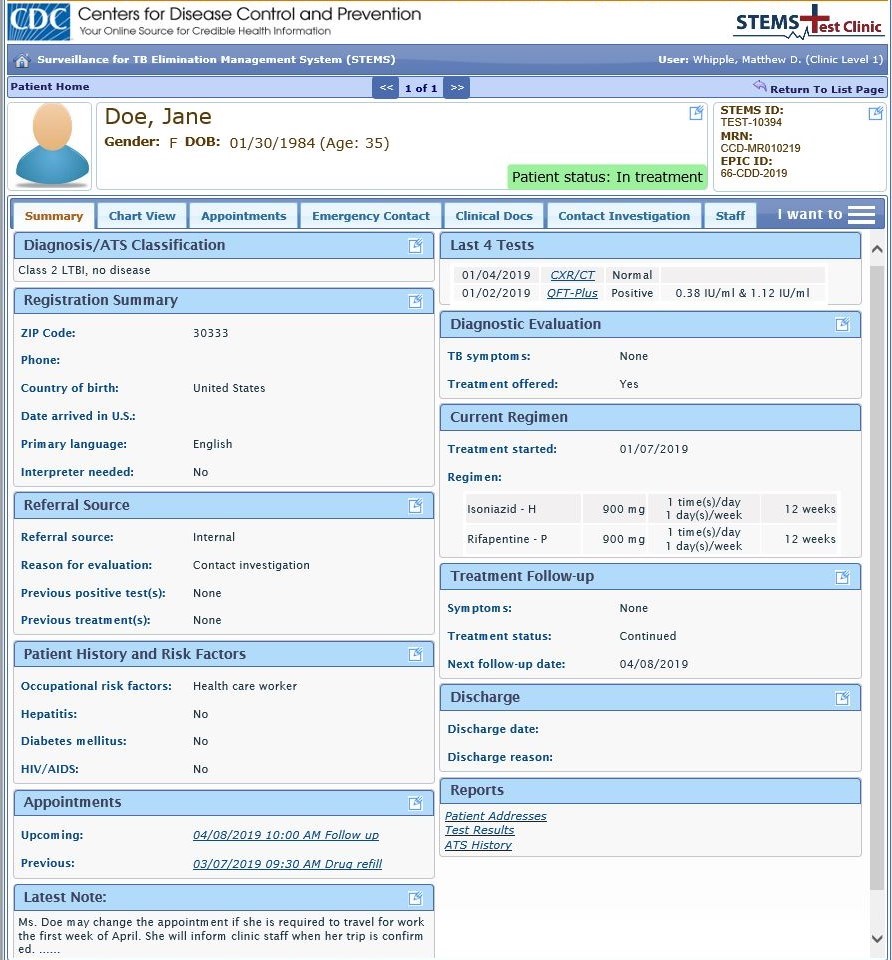Click the Patient Home label
Image resolution: width=892 pixels, height=960 pixels.
[50, 86]
